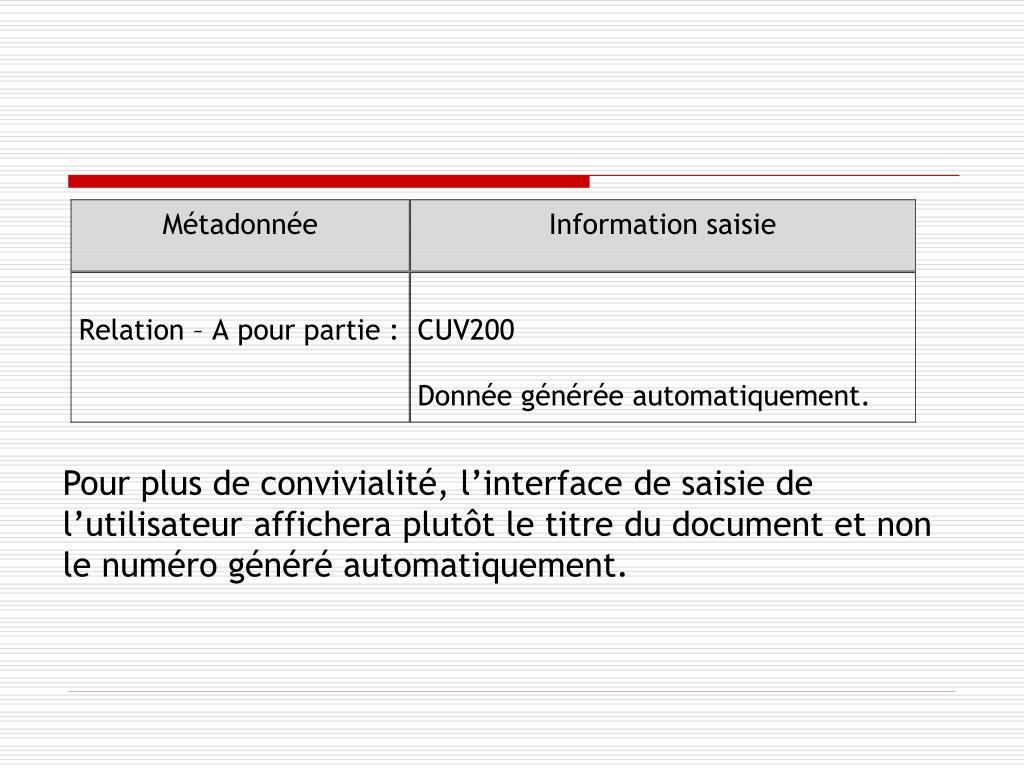
Task: Click the word 'affichera' in the paragraph
Action: [322, 524]
